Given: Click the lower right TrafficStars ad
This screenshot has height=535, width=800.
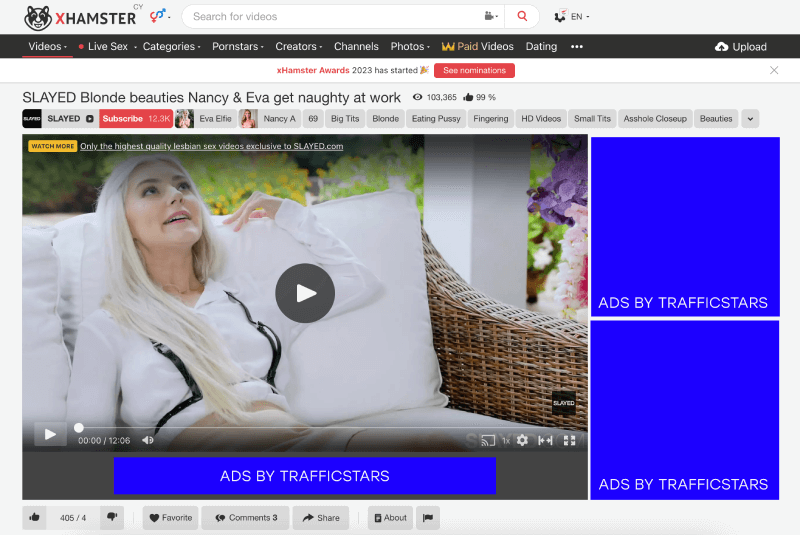Looking at the screenshot, I should 685,410.
